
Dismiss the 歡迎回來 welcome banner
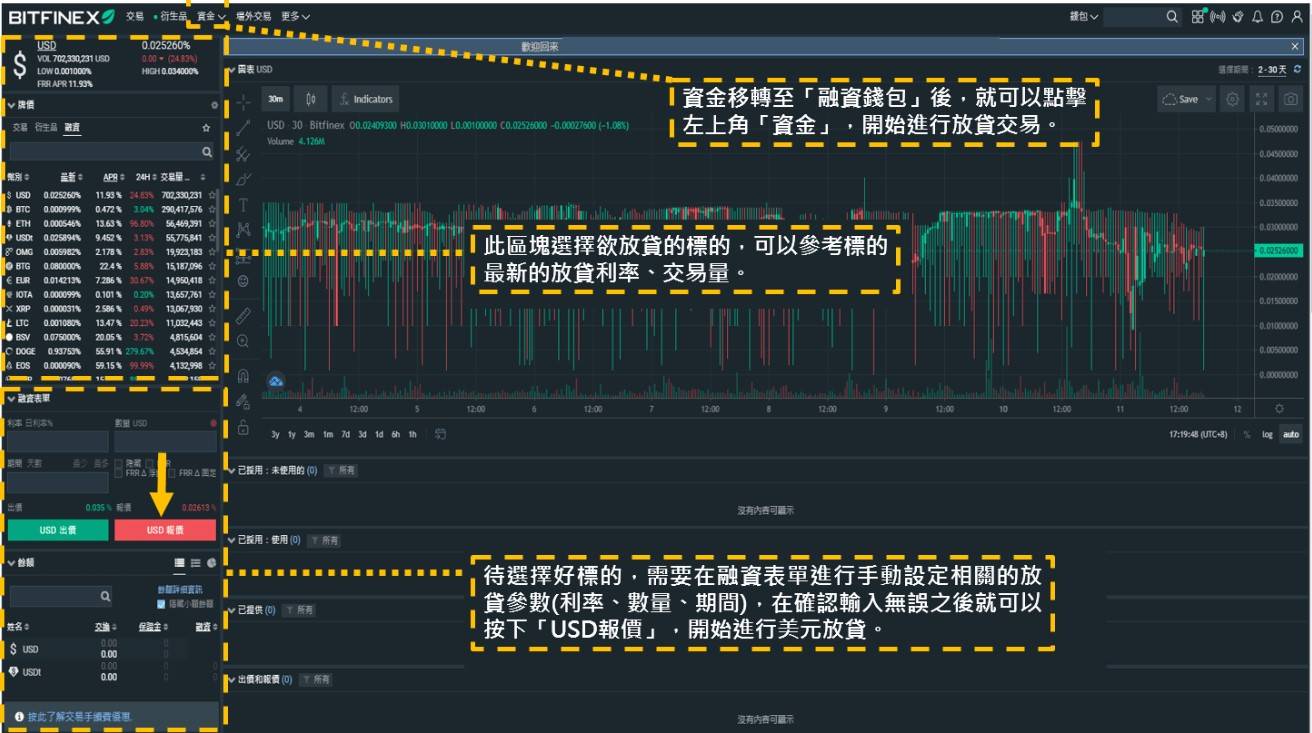pyautogui.click(x=1296, y=46)
